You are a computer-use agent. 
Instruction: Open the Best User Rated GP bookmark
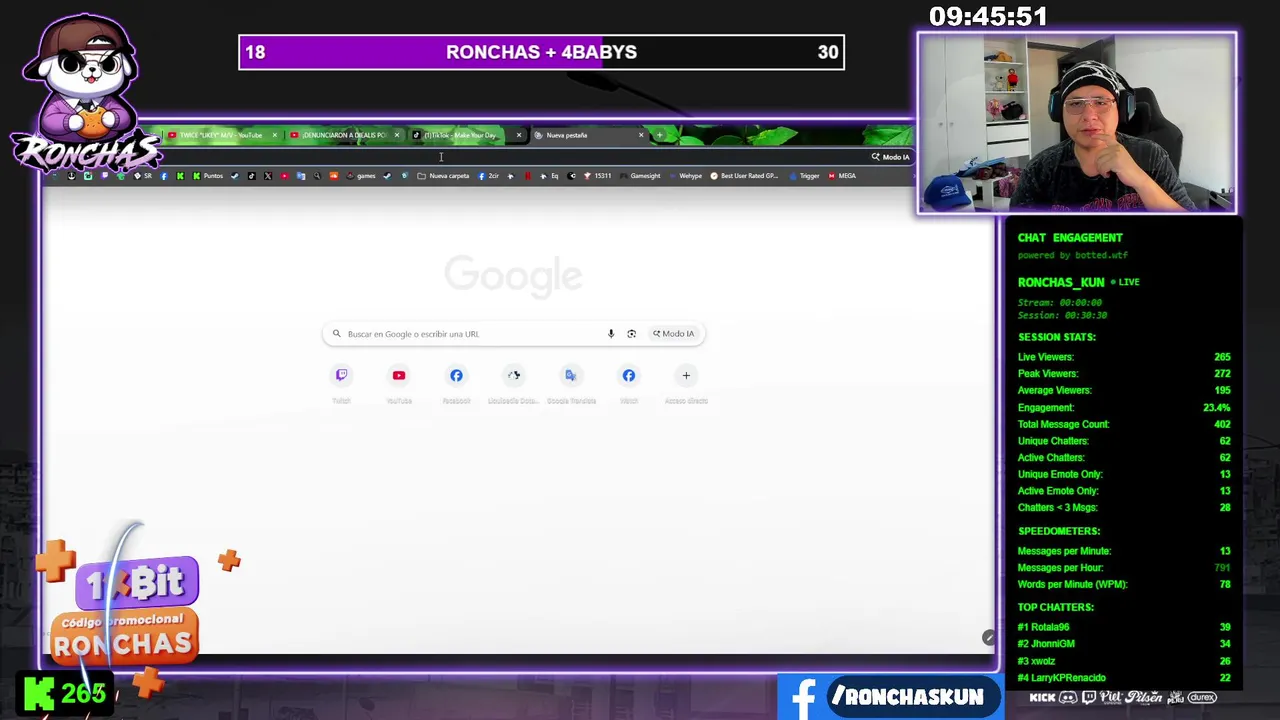[744, 176]
